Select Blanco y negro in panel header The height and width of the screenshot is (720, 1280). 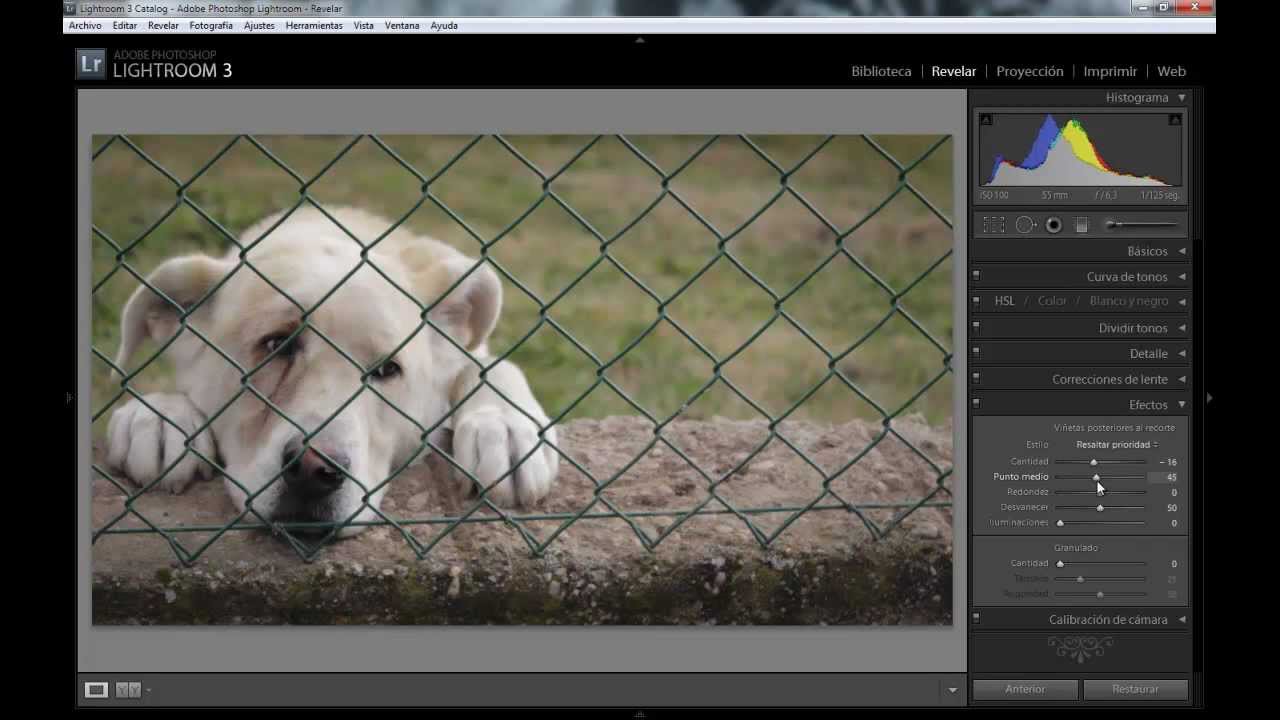coord(1129,301)
